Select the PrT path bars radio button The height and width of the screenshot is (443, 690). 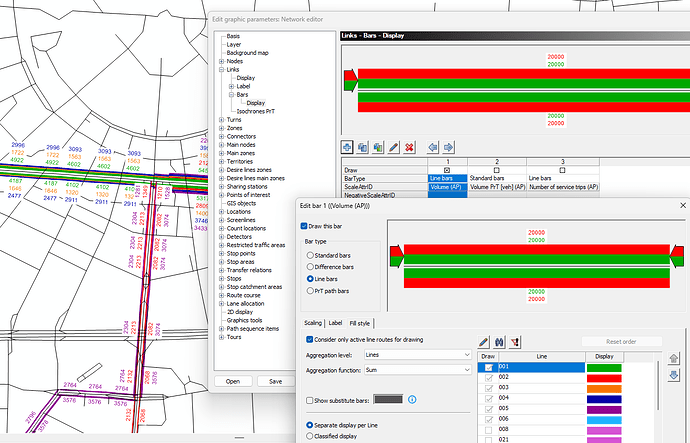310,291
